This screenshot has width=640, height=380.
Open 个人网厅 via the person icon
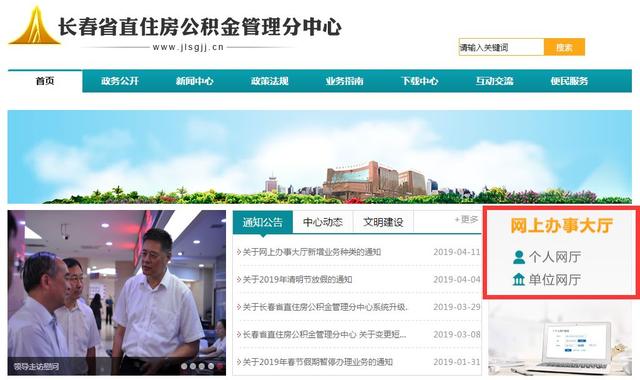pos(519,257)
